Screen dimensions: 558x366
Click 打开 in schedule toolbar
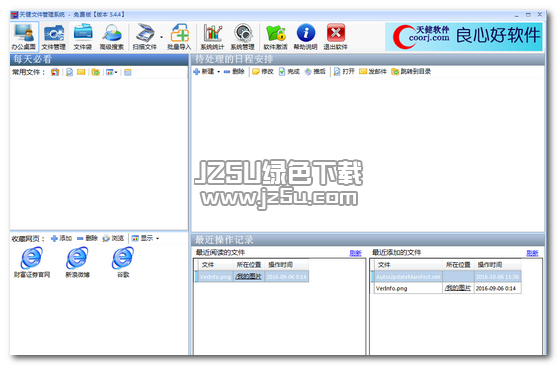344,72
